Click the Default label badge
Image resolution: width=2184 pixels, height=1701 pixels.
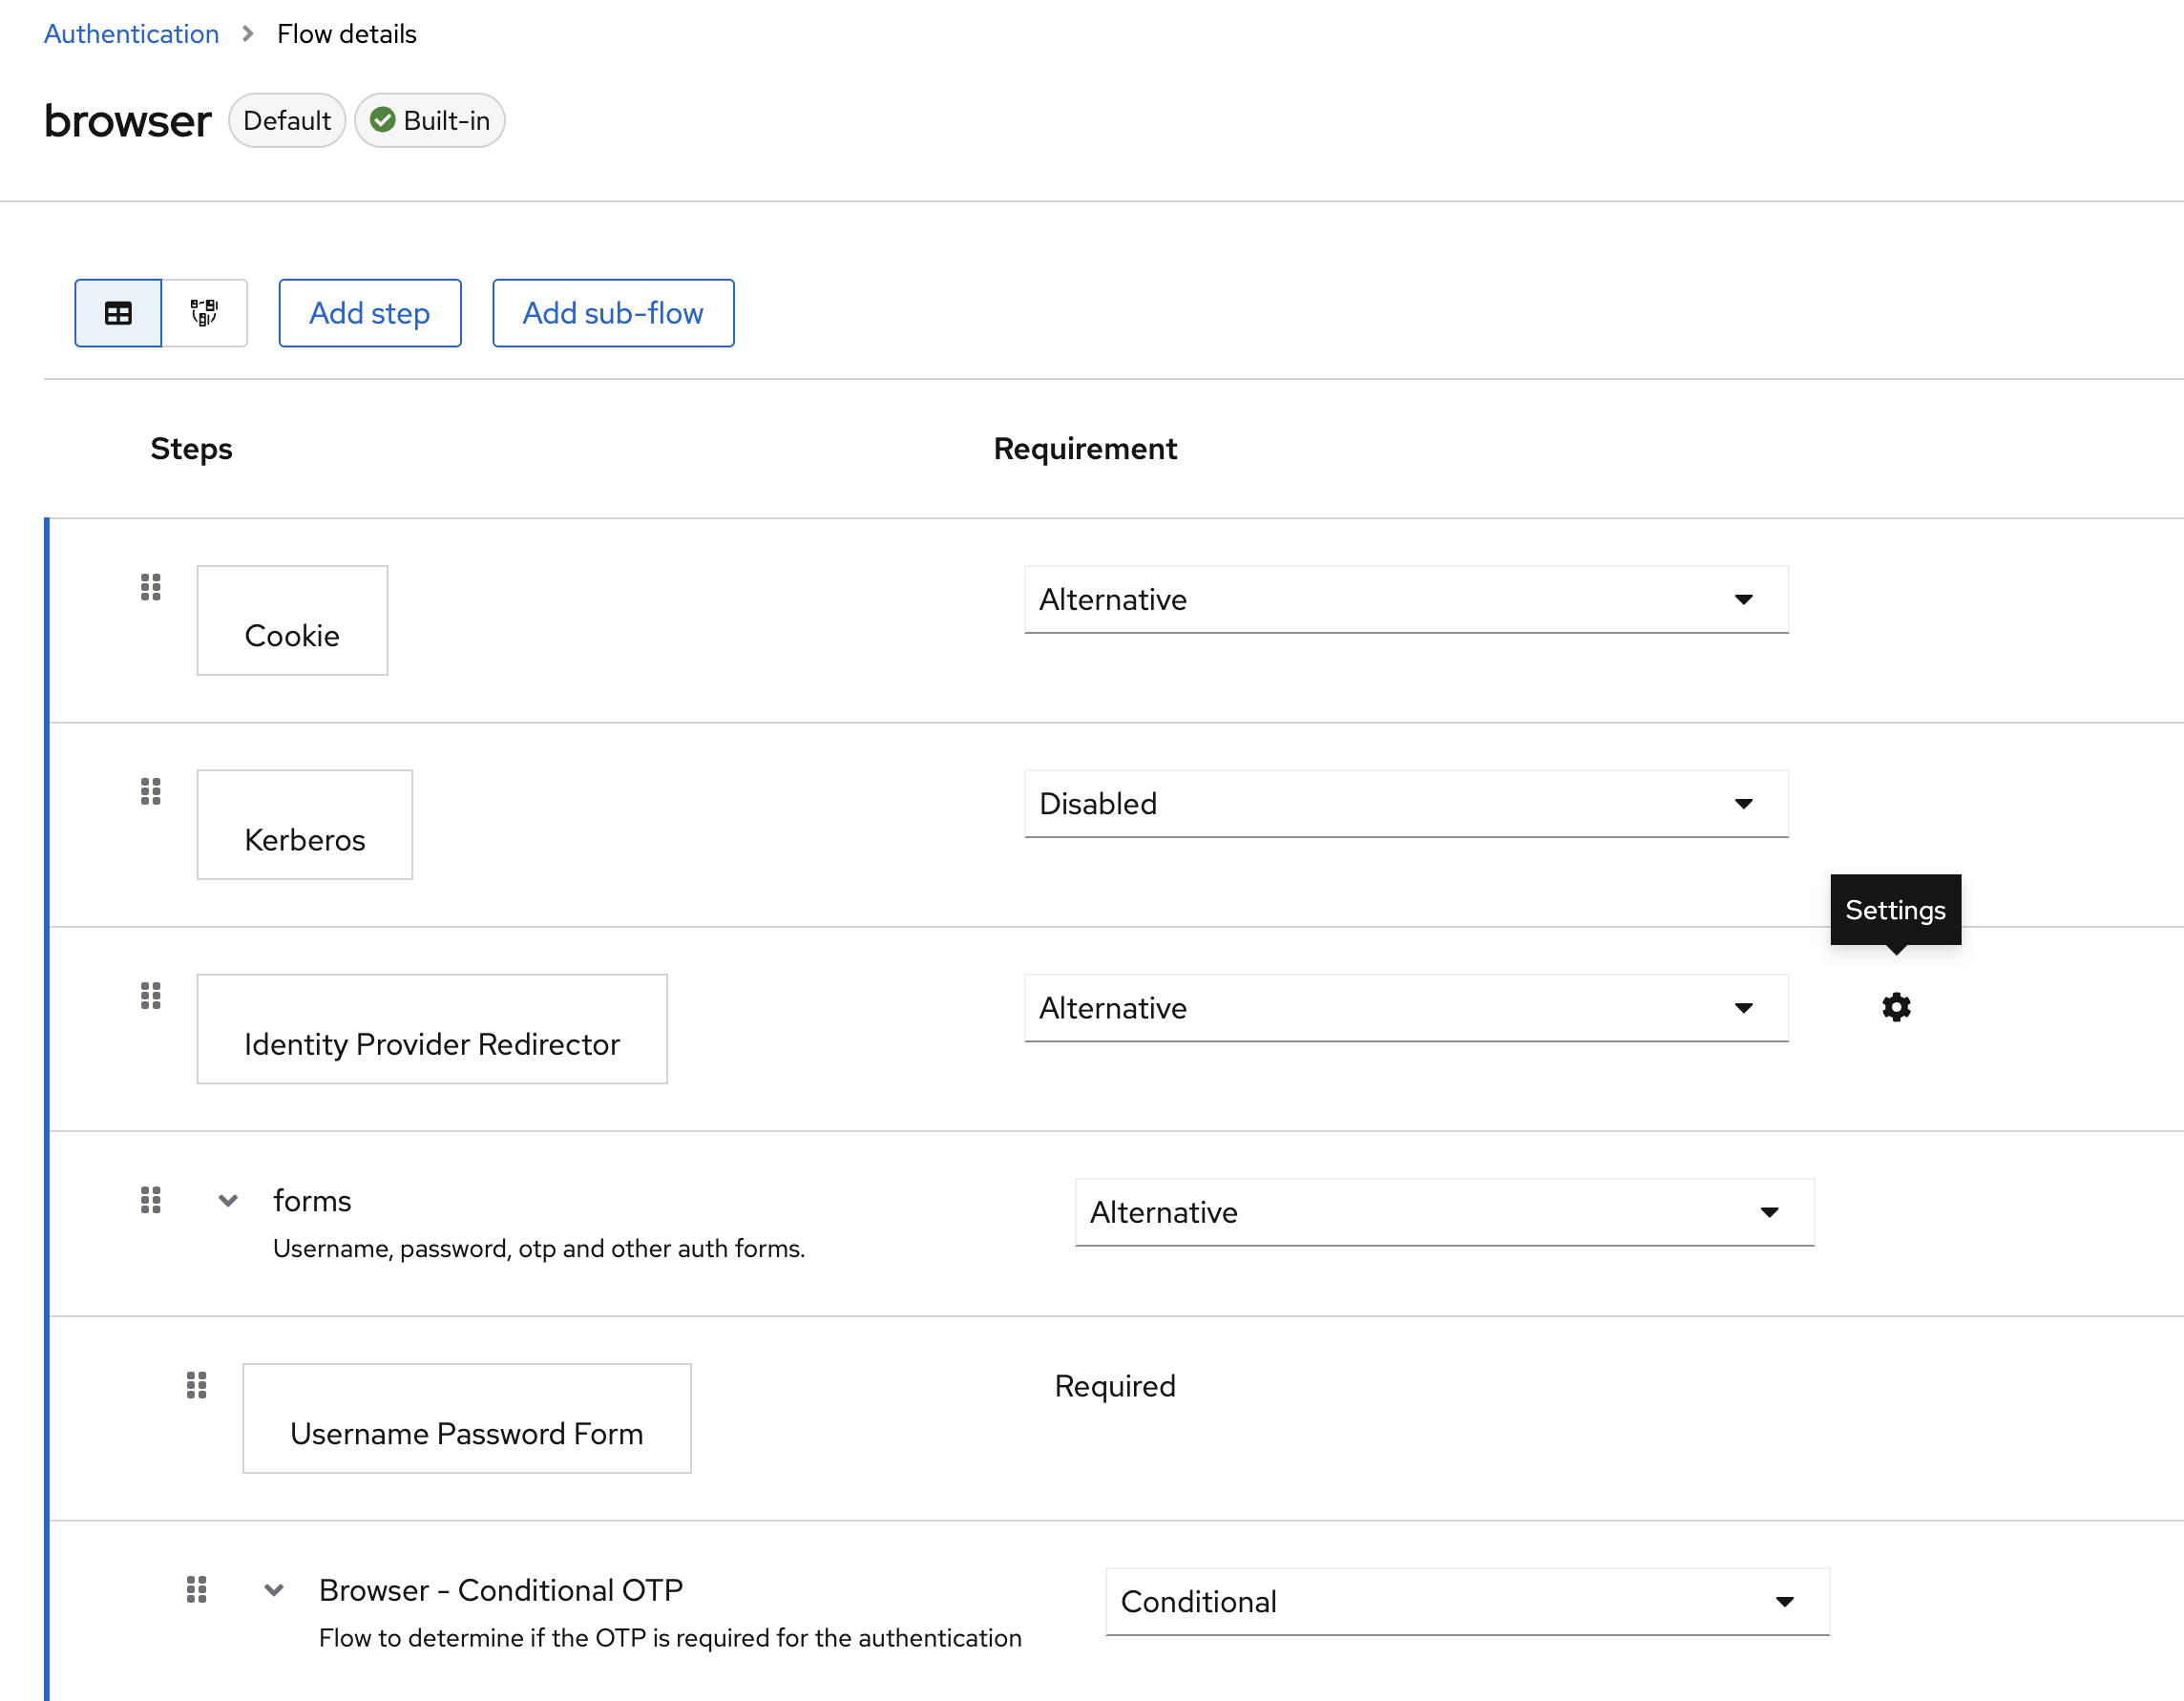286,121
